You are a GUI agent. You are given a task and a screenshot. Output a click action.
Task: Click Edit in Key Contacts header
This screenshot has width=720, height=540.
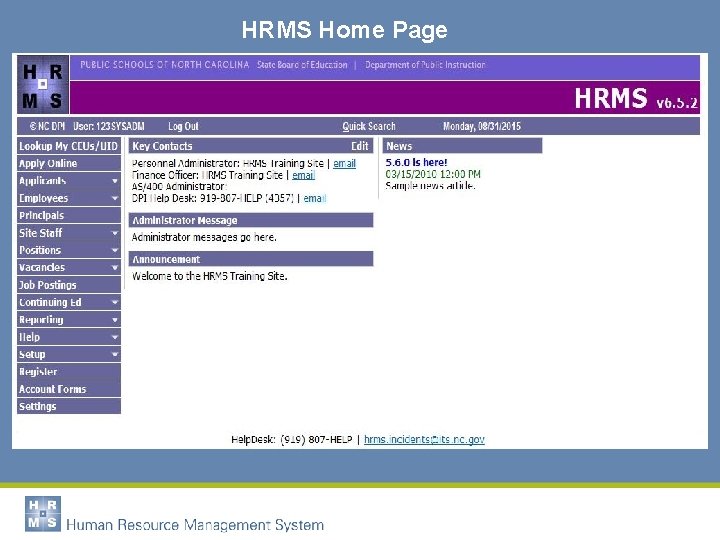360,146
